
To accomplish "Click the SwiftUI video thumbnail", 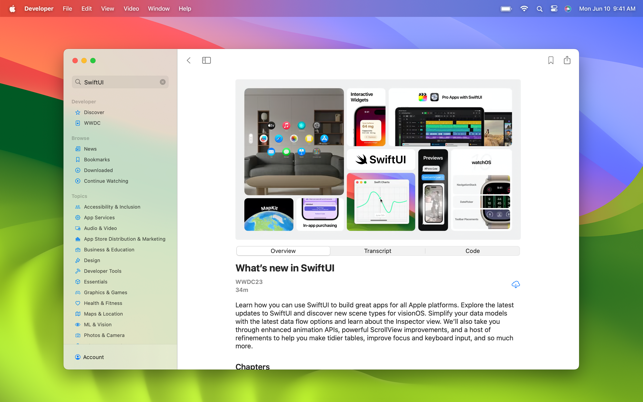I will [x=378, y=159].
